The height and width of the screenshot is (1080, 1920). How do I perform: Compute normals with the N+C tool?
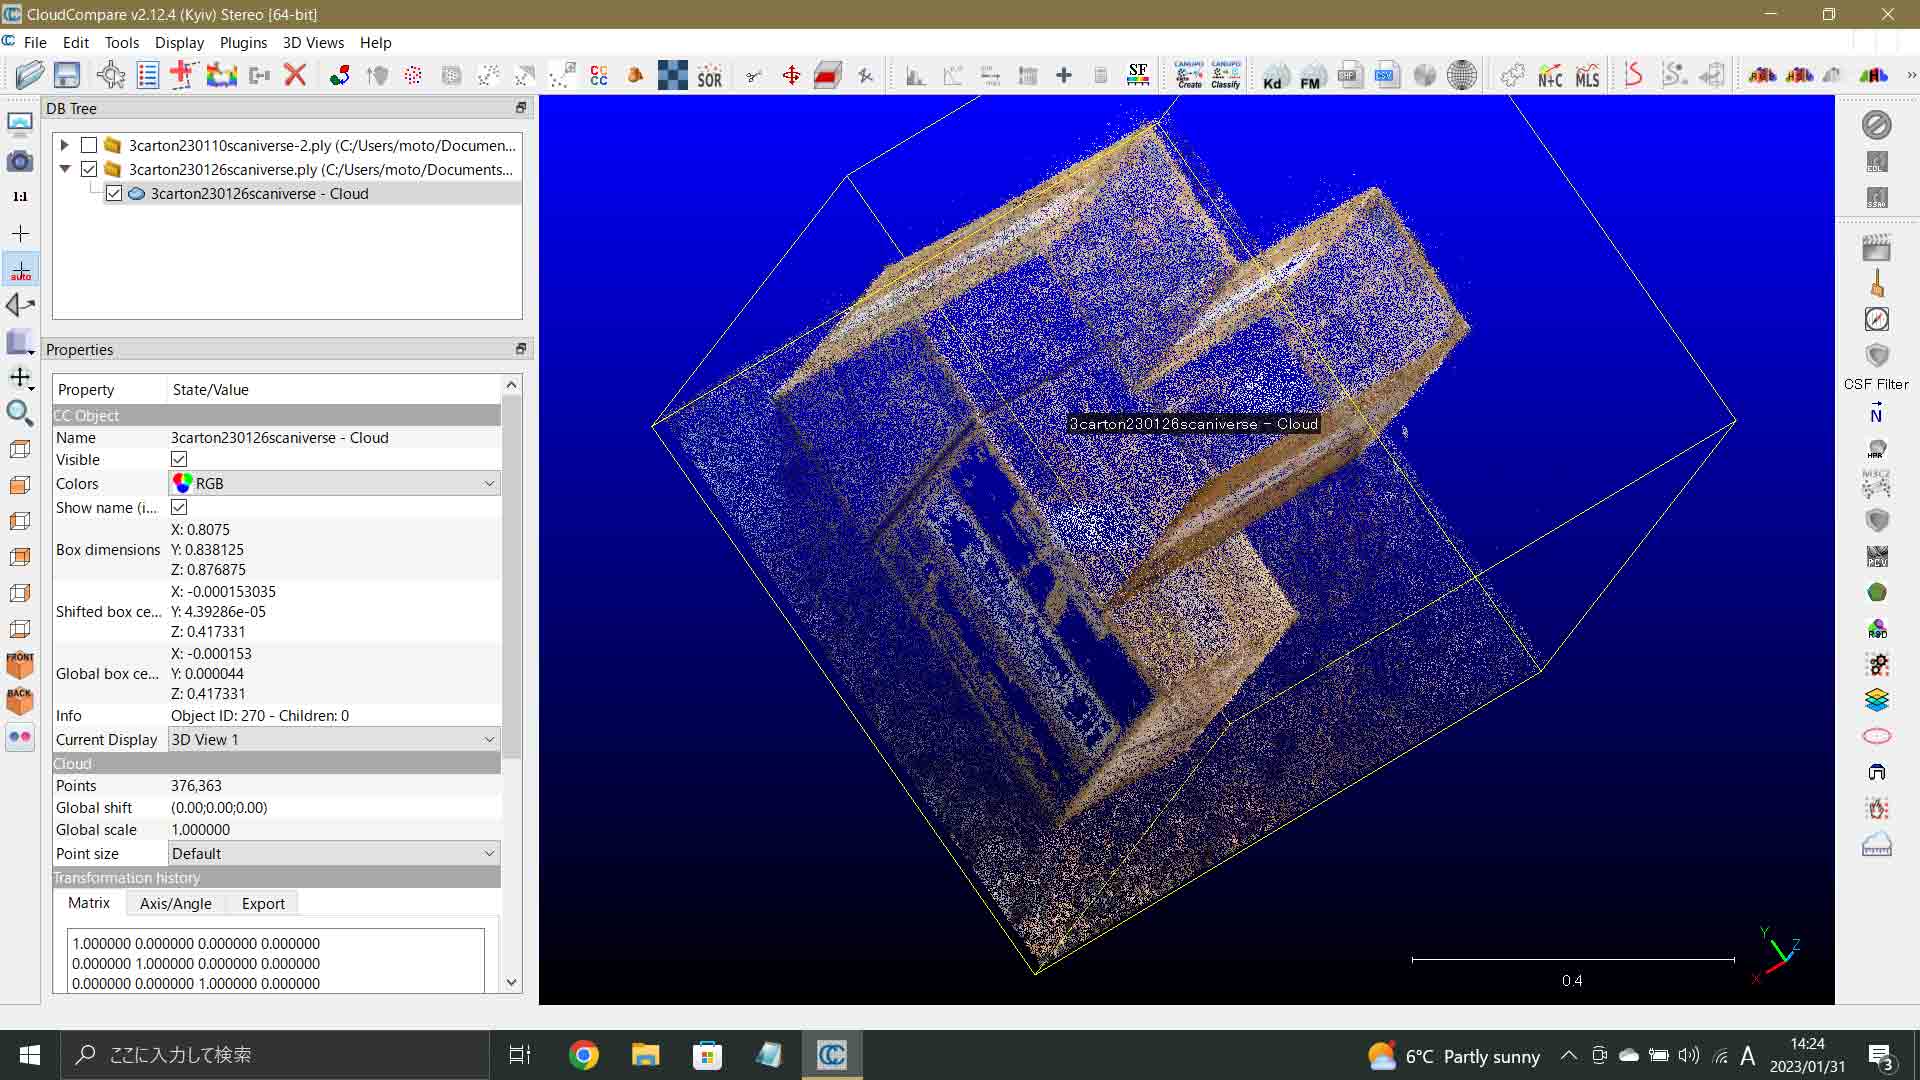coord(1550,75)
